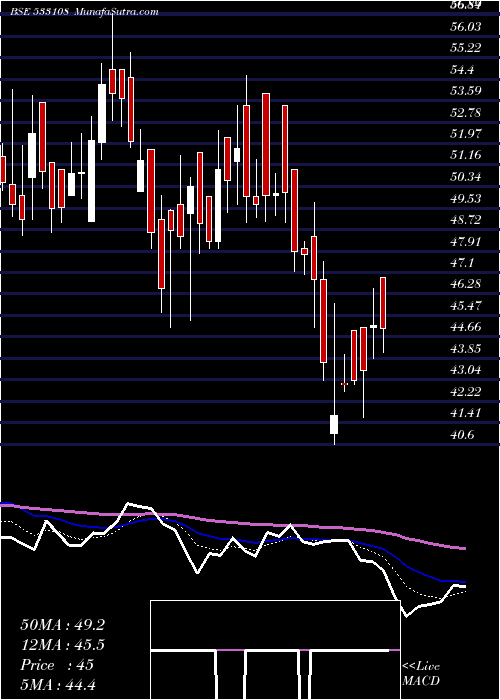Select the 42.22 price axis label

point(465,392)
